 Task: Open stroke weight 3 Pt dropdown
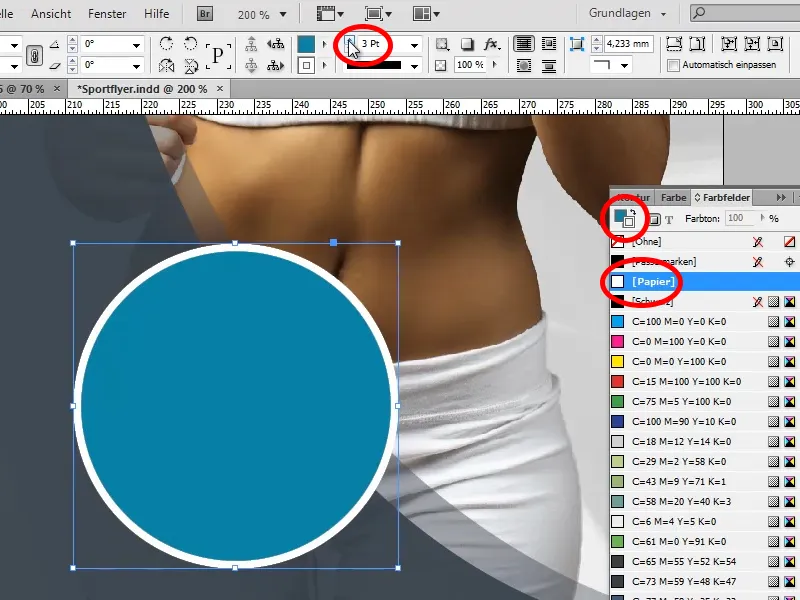coord(414,45)
